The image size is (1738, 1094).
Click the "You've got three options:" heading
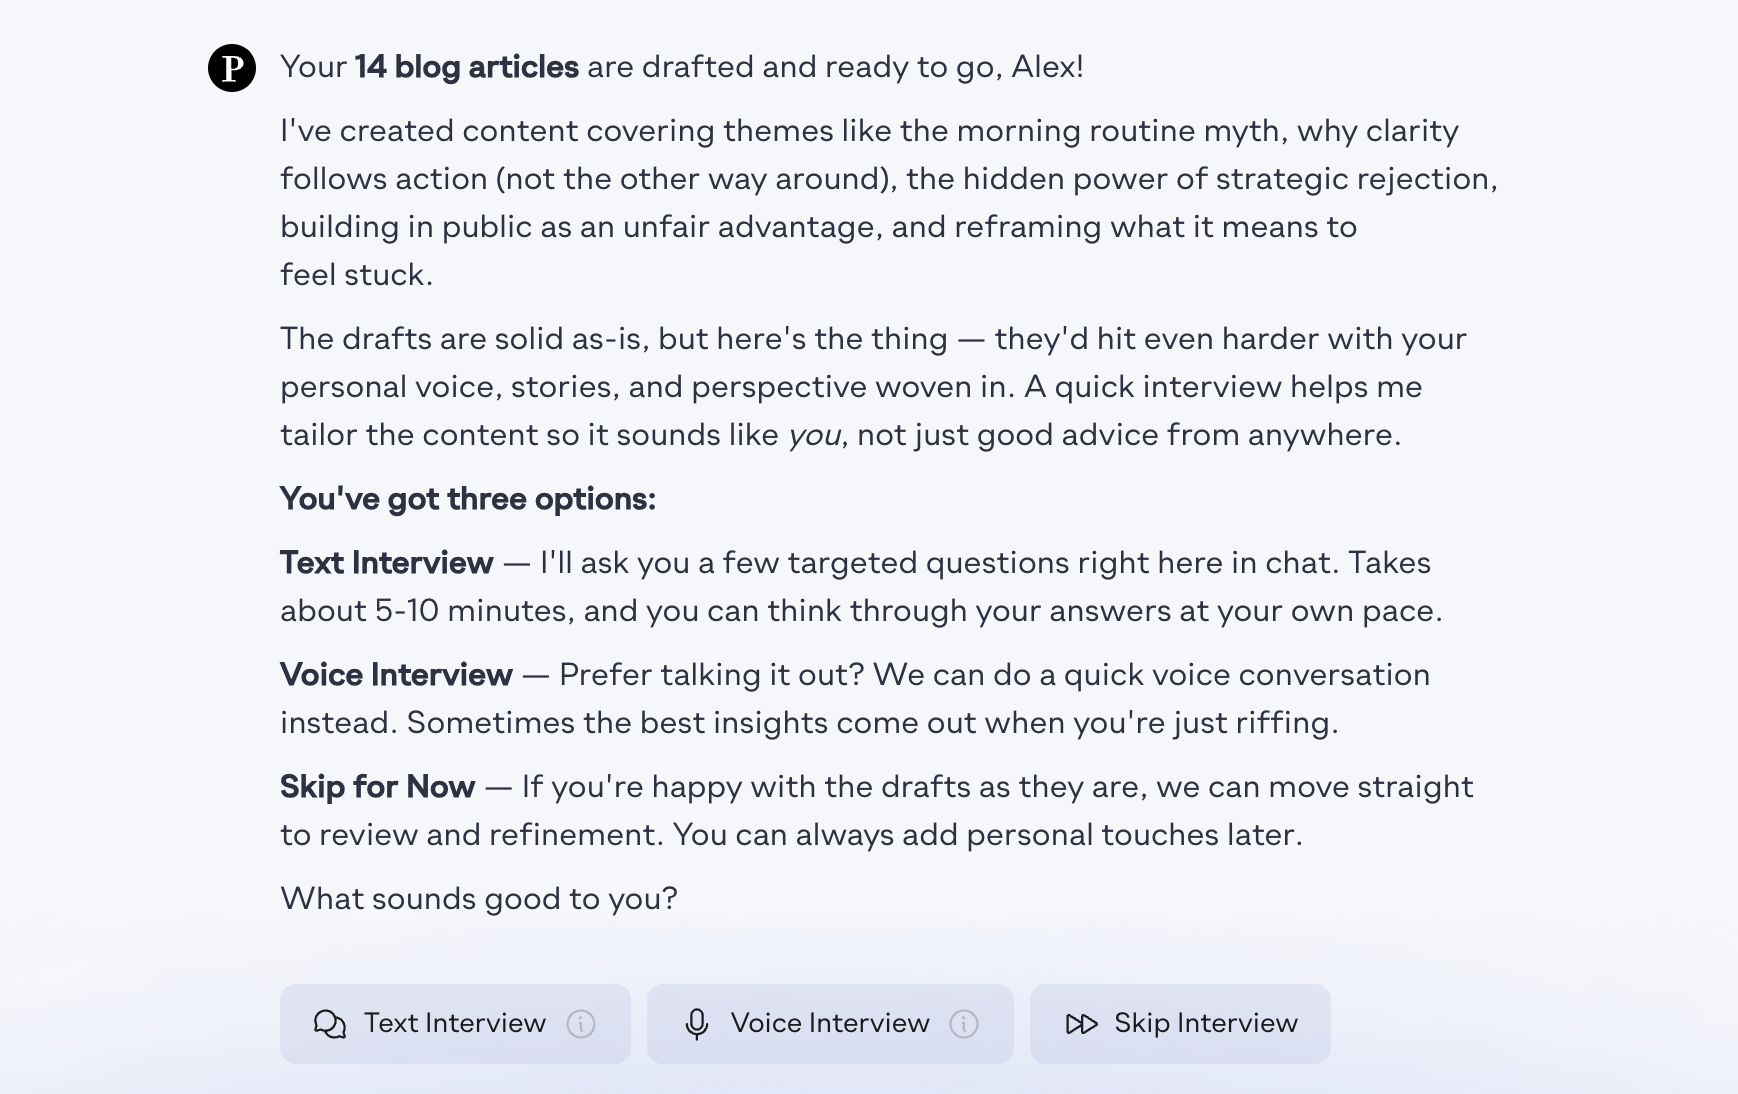click(x=467, y=499)
